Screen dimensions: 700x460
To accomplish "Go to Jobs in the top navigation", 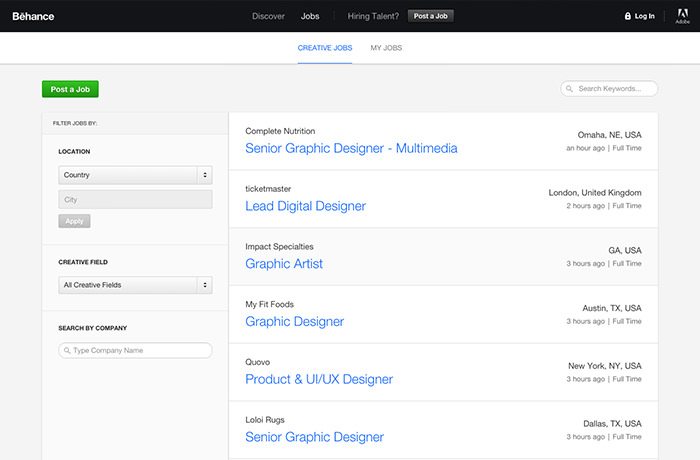I will 310,16.
